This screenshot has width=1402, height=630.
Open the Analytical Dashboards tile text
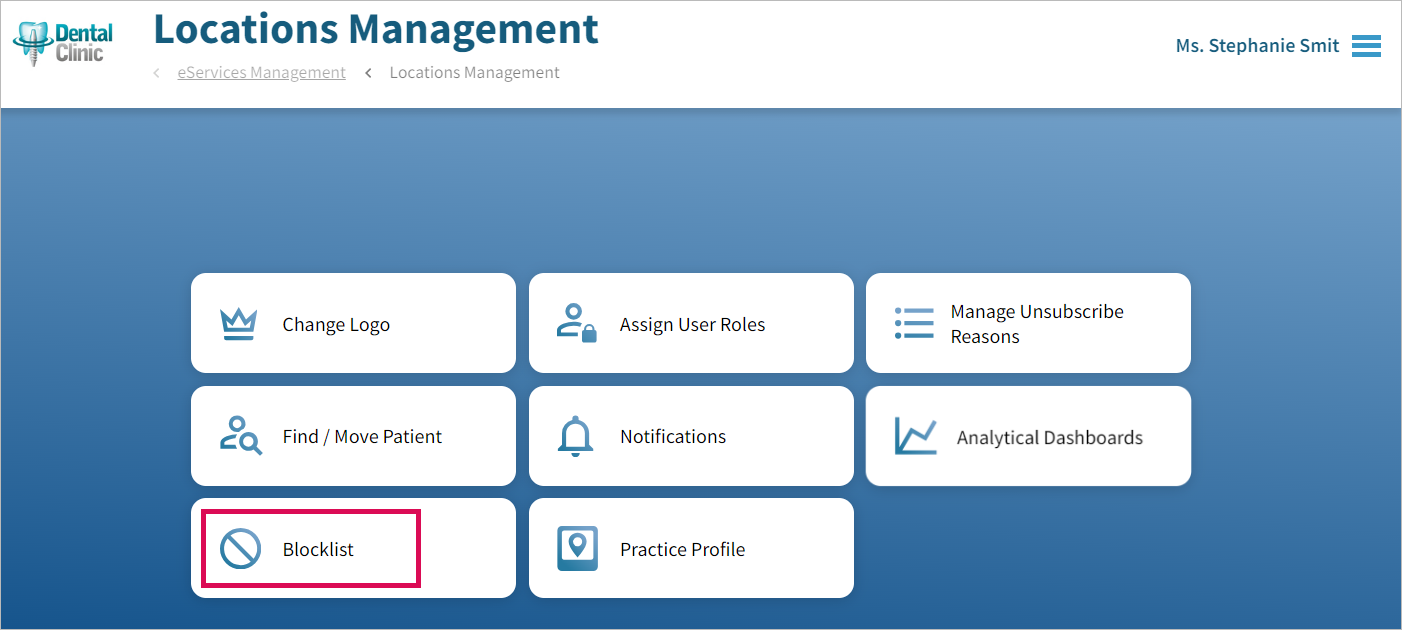coord(1049,438)
